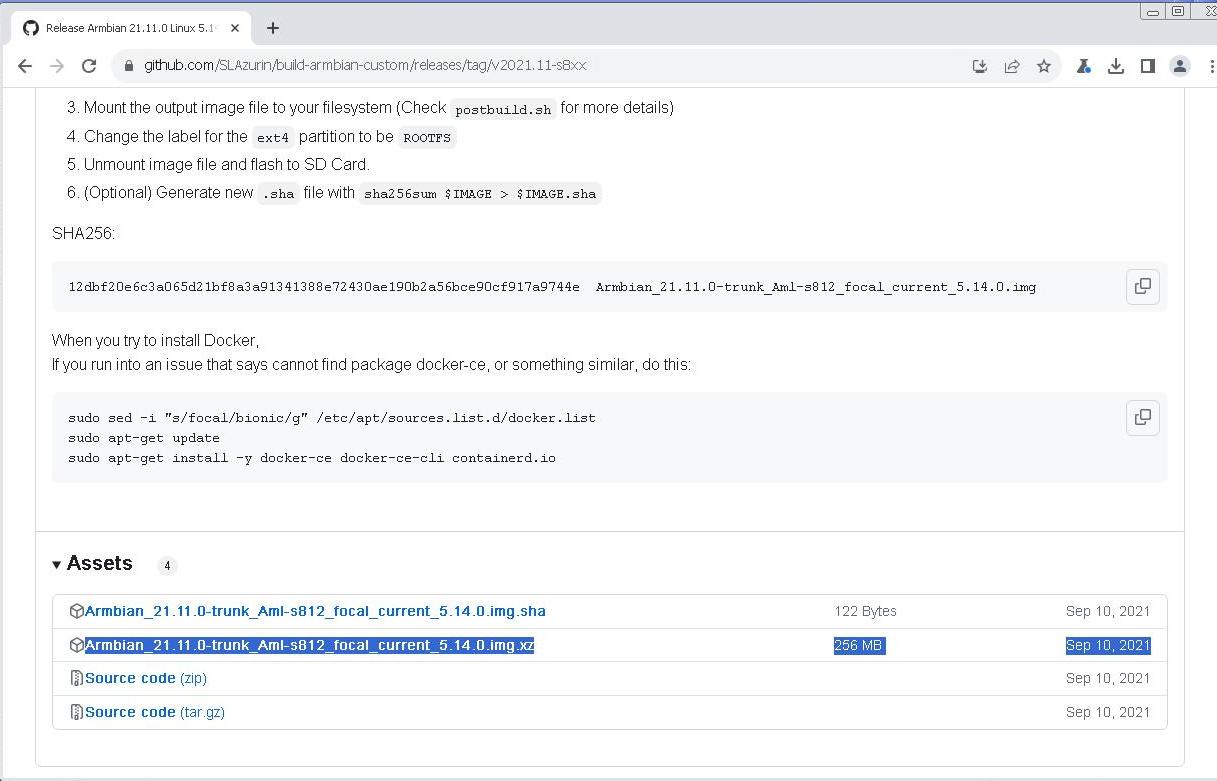The width and height of the screenshot is (1217, 781).
Task: Click the 122 Bytes size text
Action: 865,611
